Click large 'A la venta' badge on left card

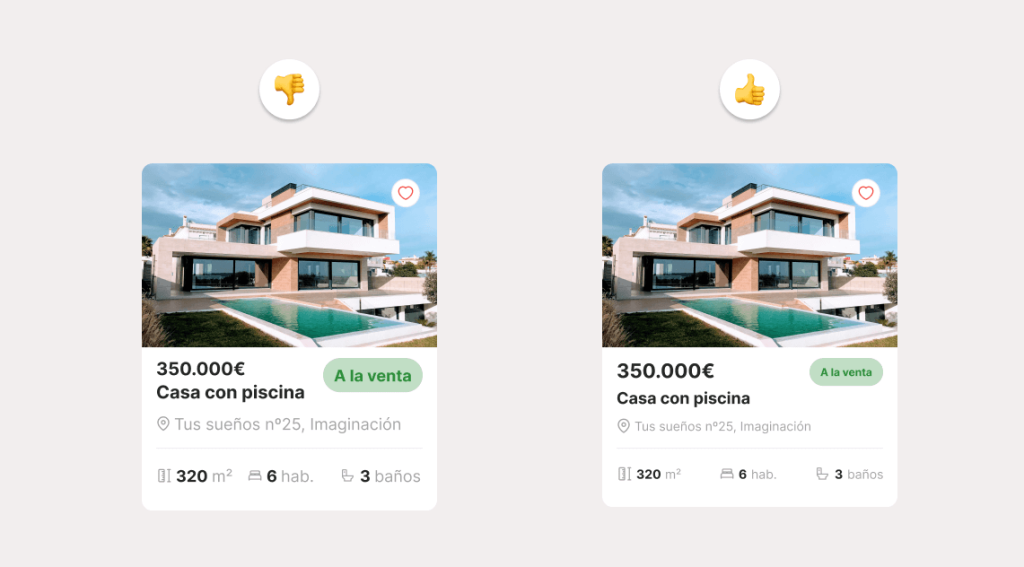click(373, 376)
